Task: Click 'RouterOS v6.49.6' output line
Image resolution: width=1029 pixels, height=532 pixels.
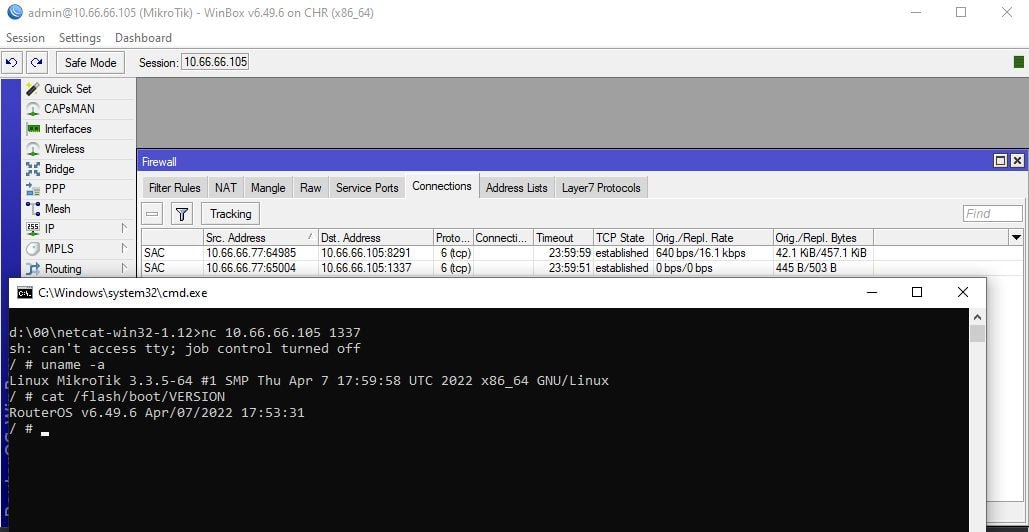Action: 157,413
